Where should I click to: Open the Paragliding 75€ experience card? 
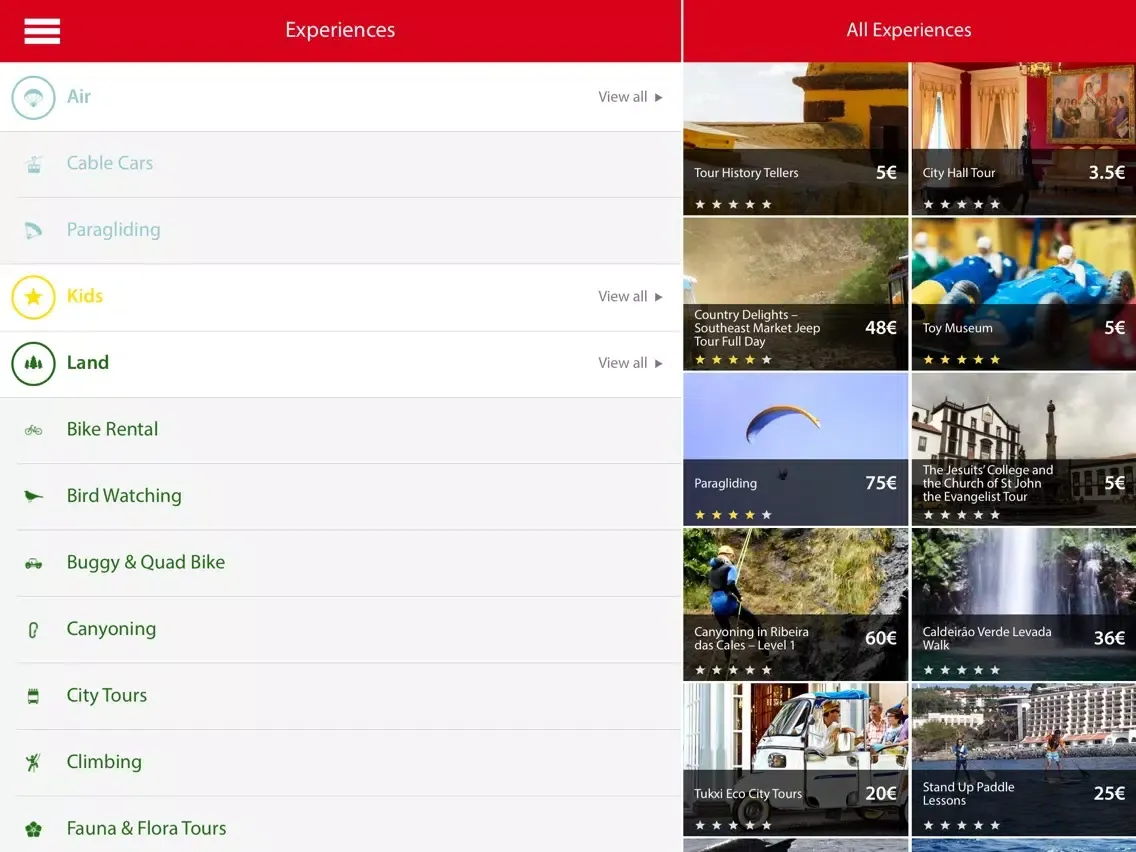795,449
